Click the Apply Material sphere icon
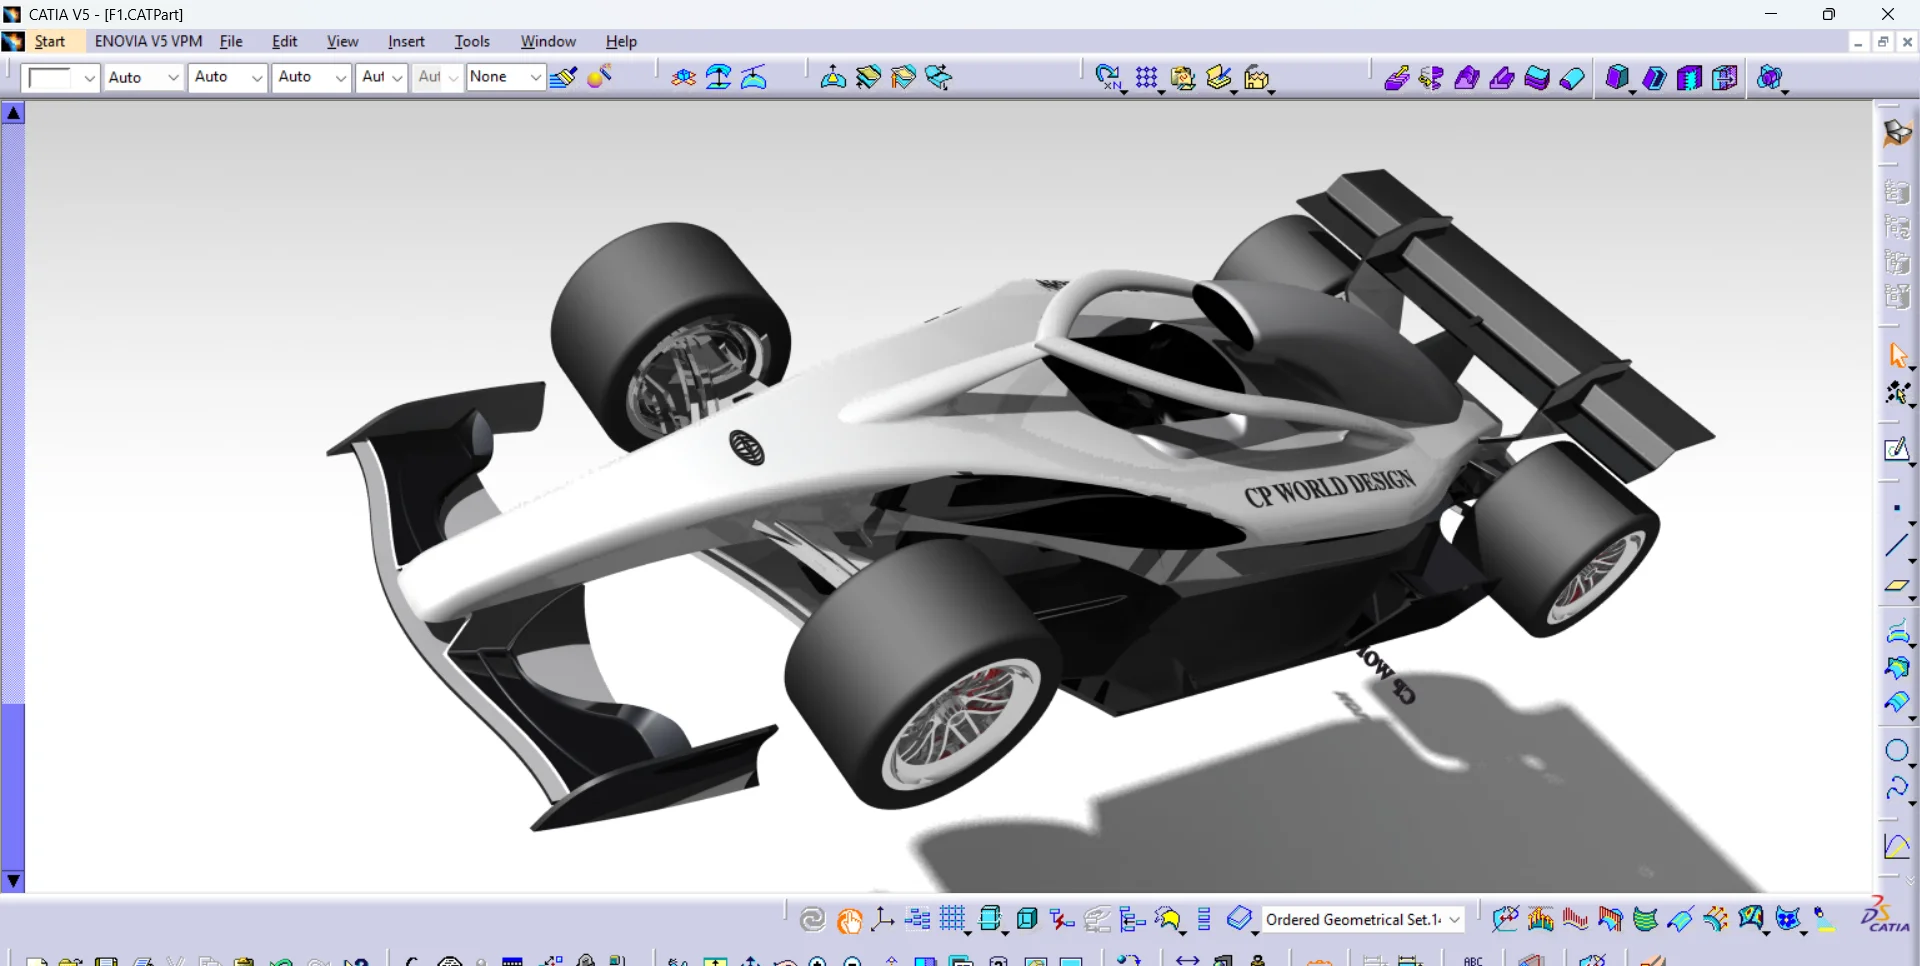 click(x=600, y=77)
